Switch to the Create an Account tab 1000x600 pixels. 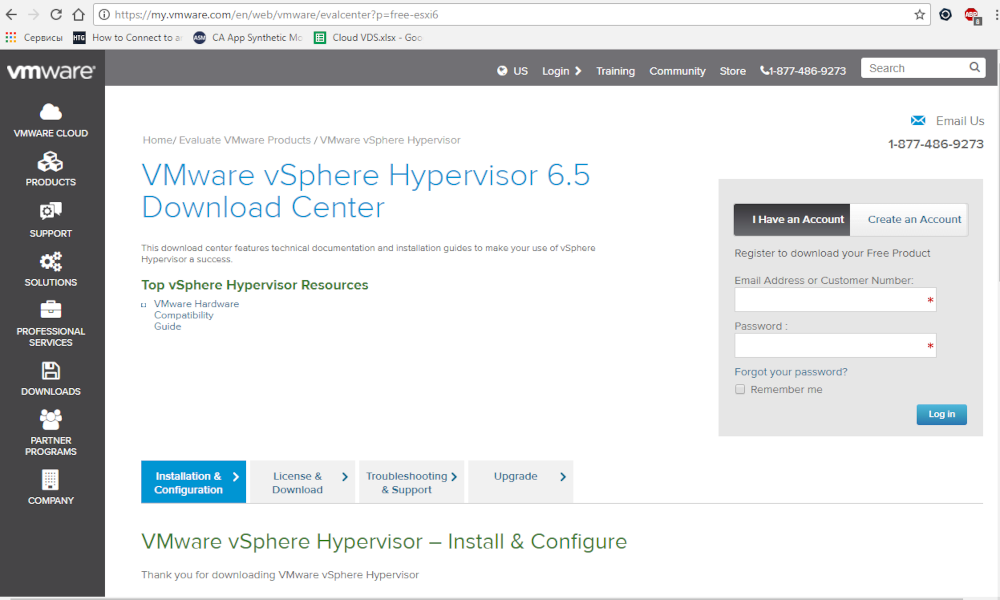click(x=913, y=220)
